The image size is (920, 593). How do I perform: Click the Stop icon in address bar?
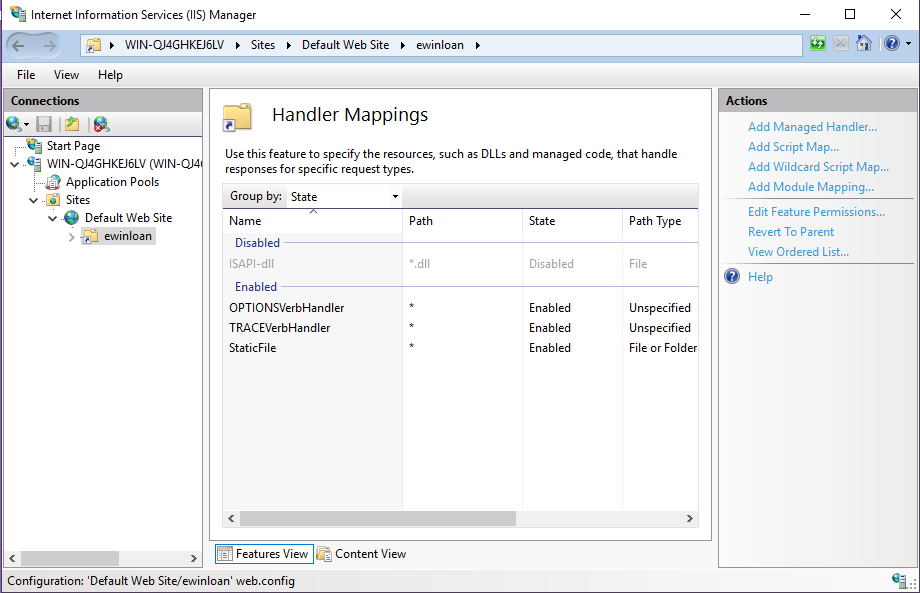841,43
